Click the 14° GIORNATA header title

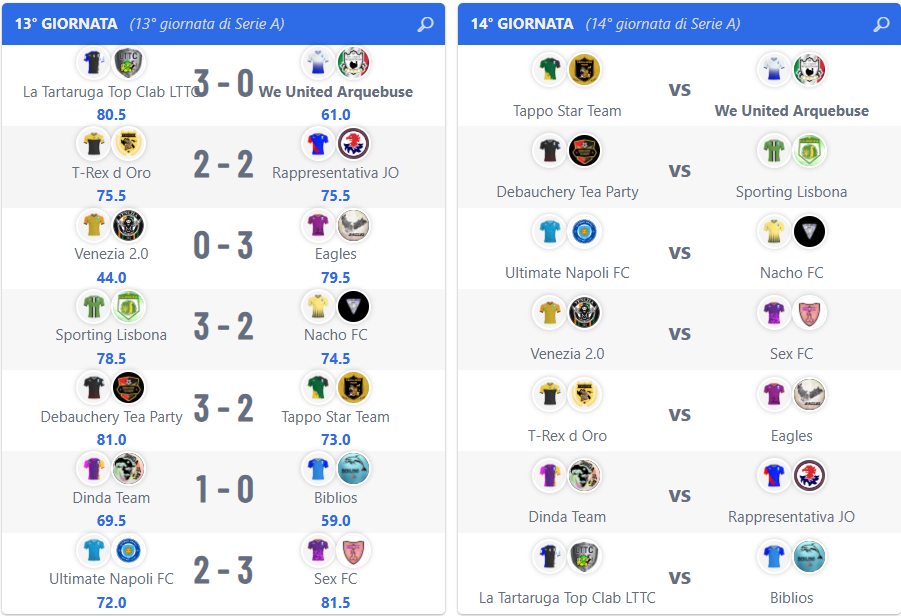tap(522, 24)
